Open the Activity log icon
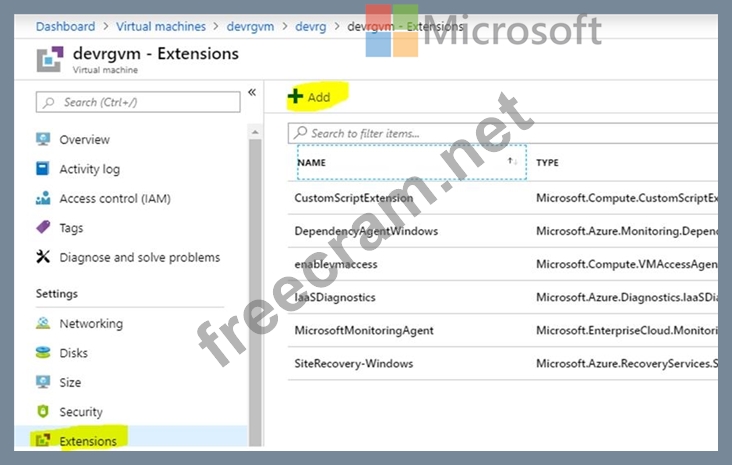 coord(43,169)
